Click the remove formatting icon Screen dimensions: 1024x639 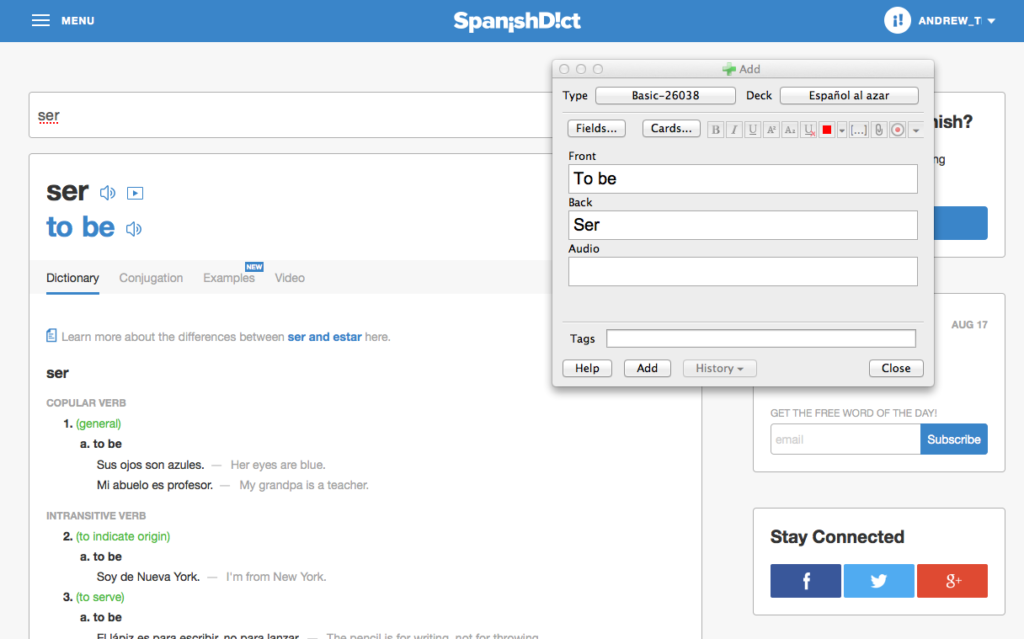[808, 130]
